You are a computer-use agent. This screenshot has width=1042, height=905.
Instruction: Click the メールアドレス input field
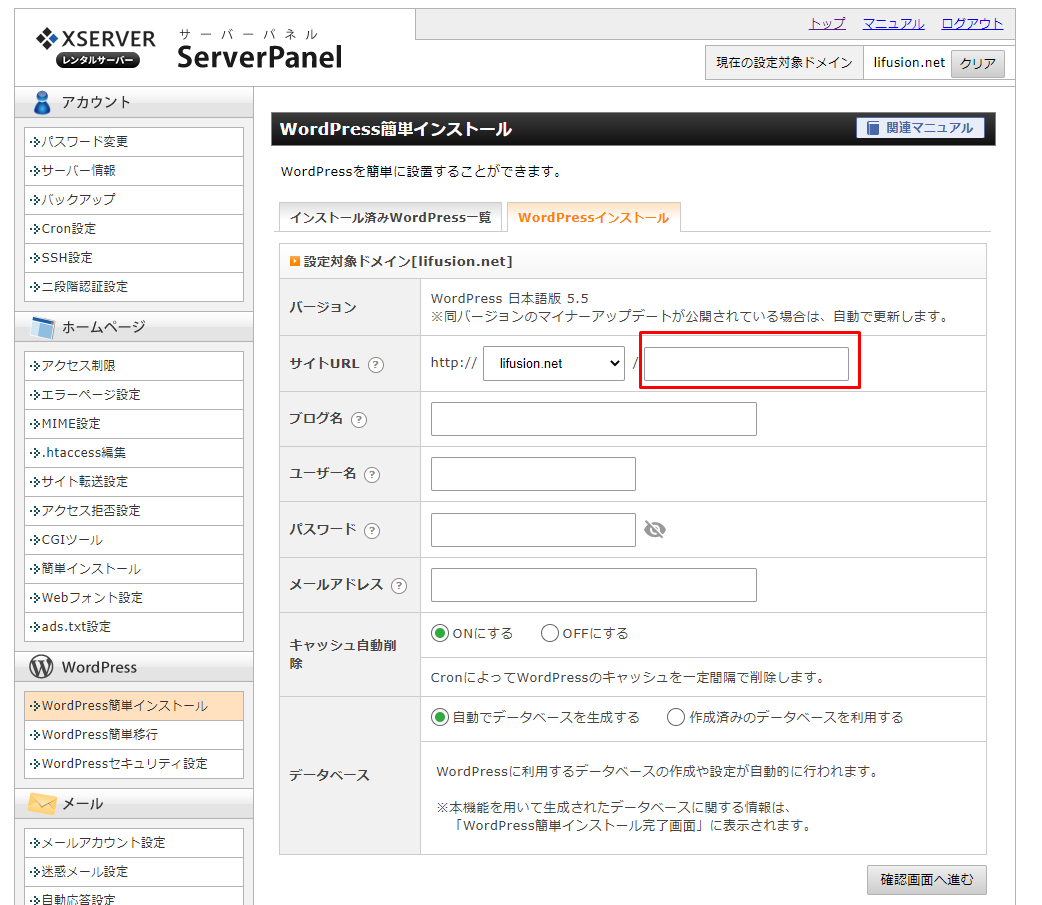pyautogui.click(x=593, y=585)
